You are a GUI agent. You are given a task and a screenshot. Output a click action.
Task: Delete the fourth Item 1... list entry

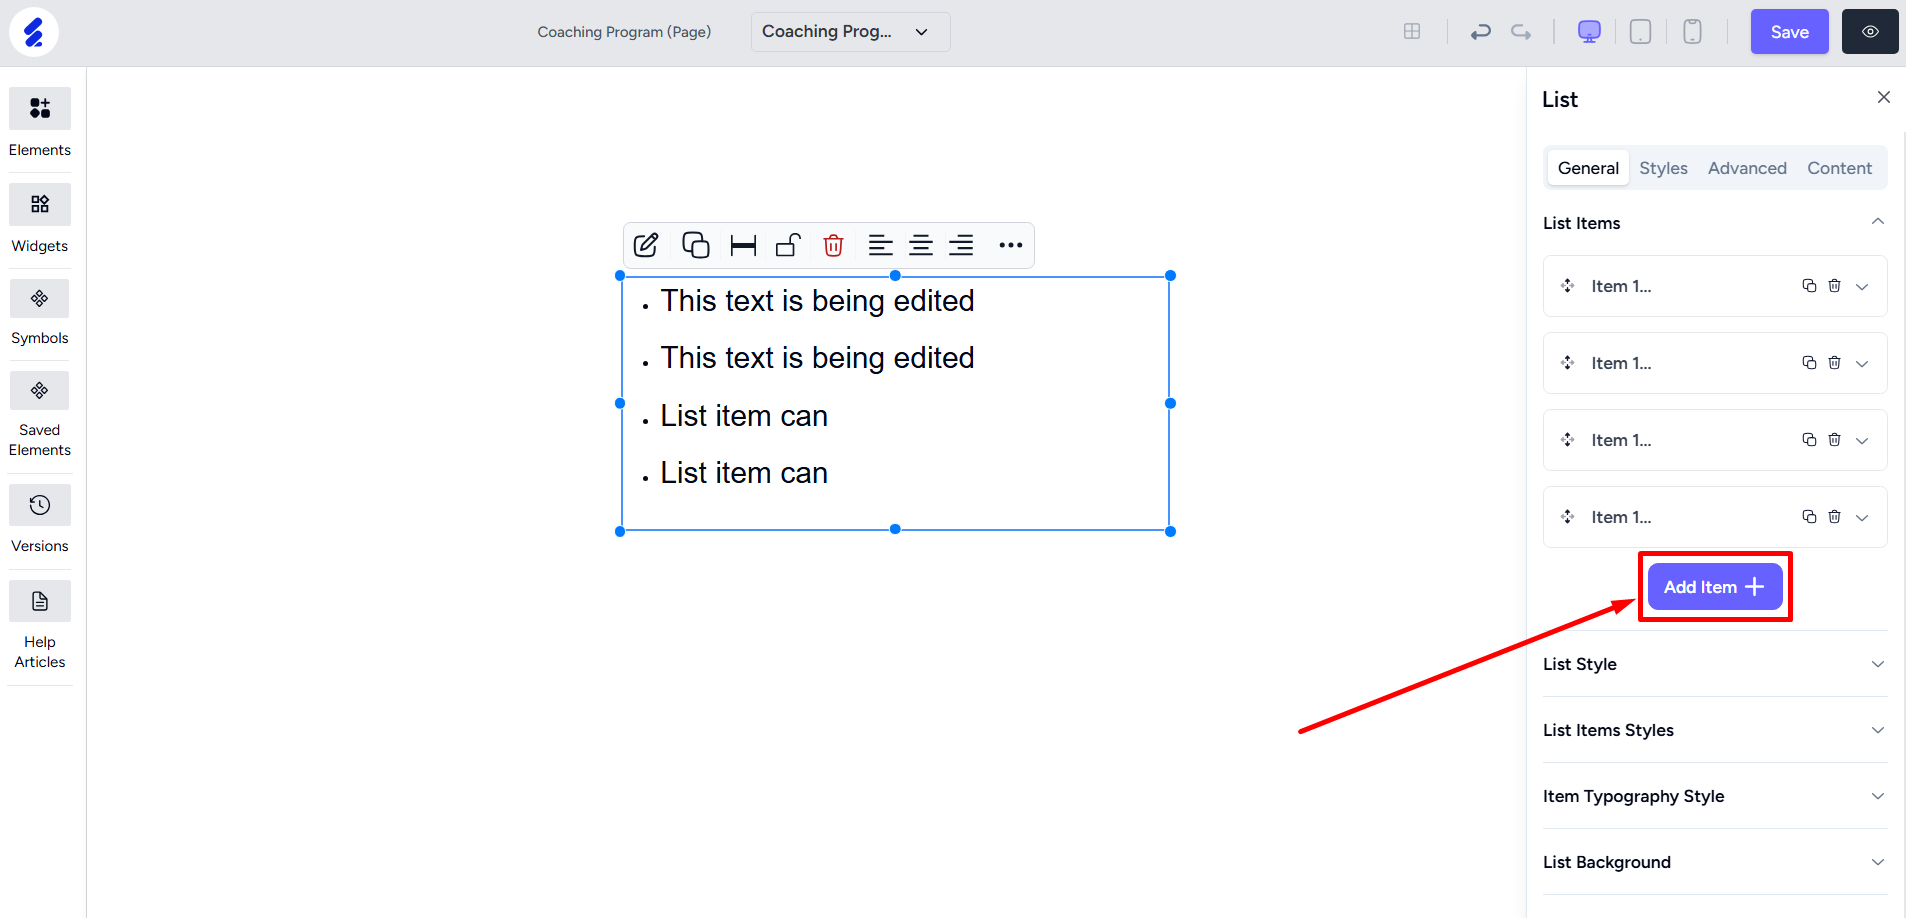(1834, 517)
